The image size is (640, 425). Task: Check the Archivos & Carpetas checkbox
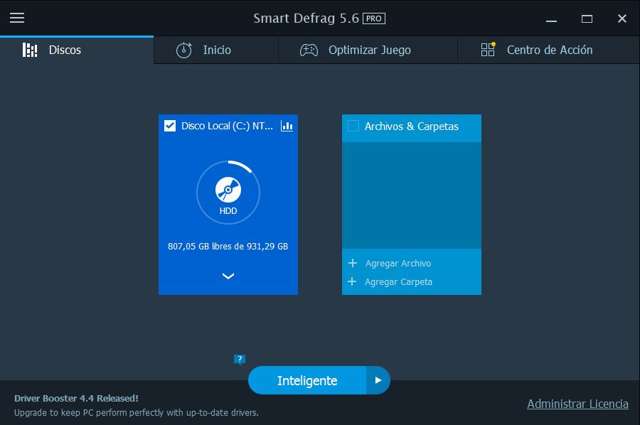click(353, 126)
